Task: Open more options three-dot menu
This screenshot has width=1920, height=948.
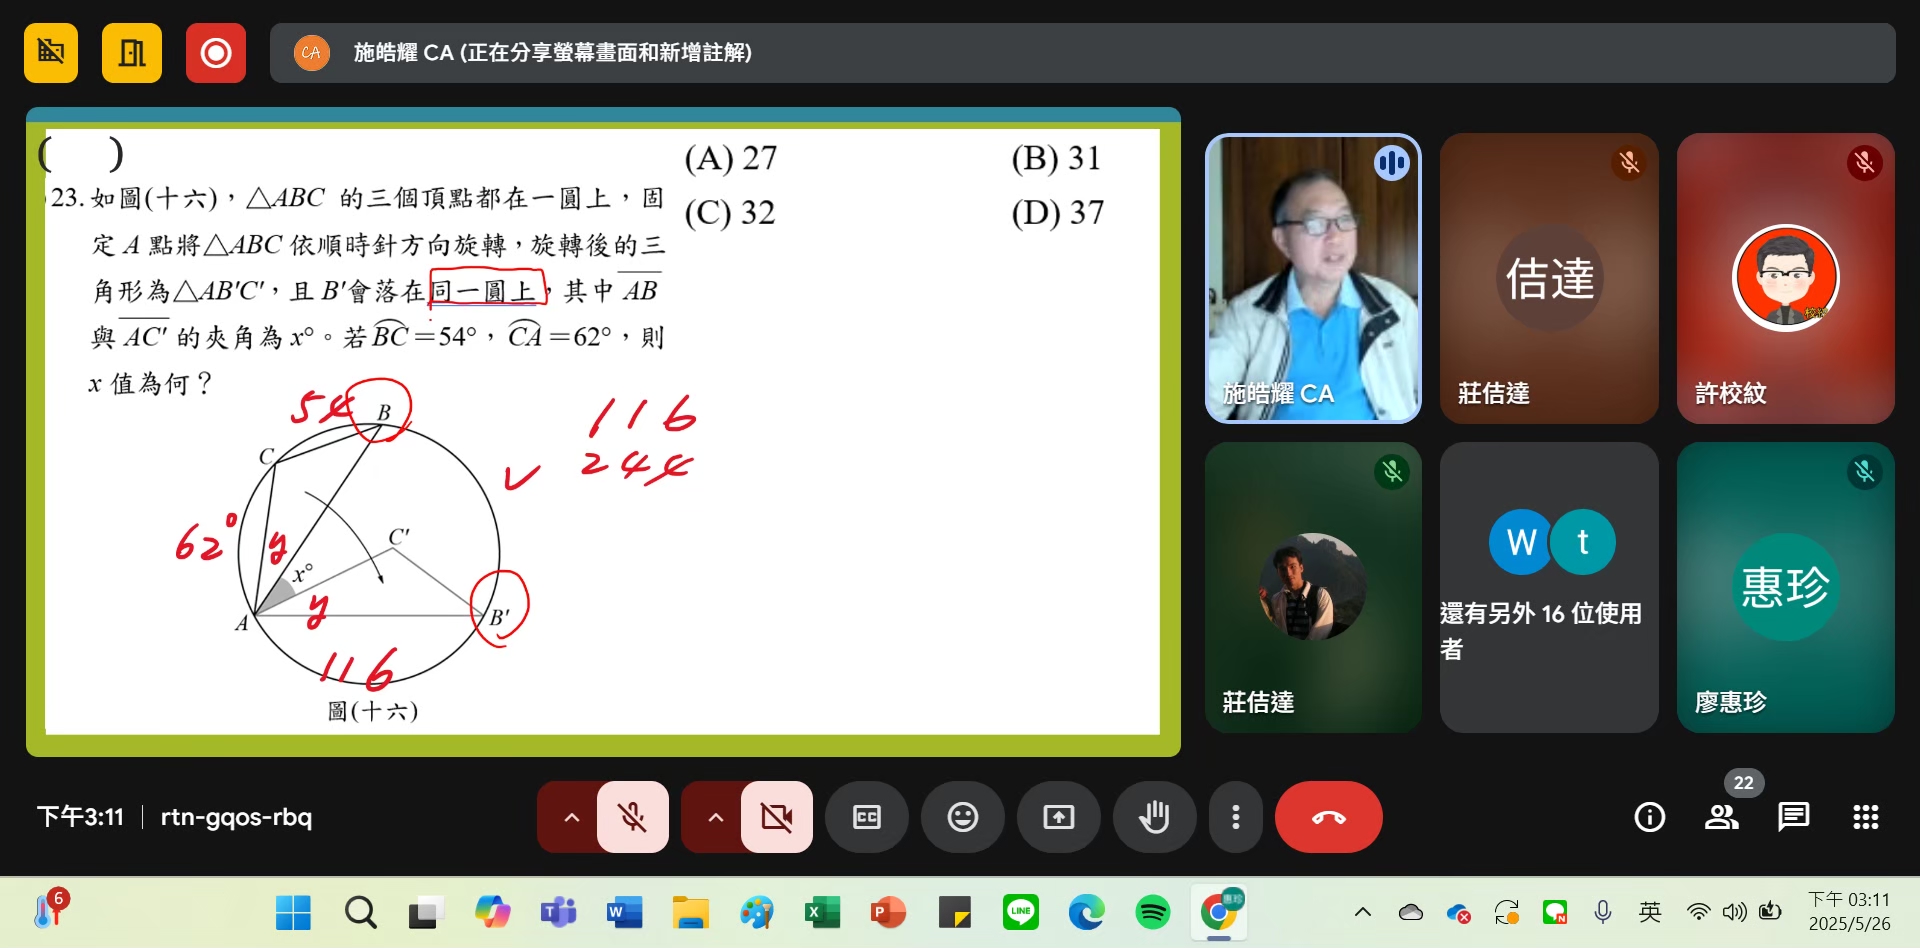Action: [1236, 817]
